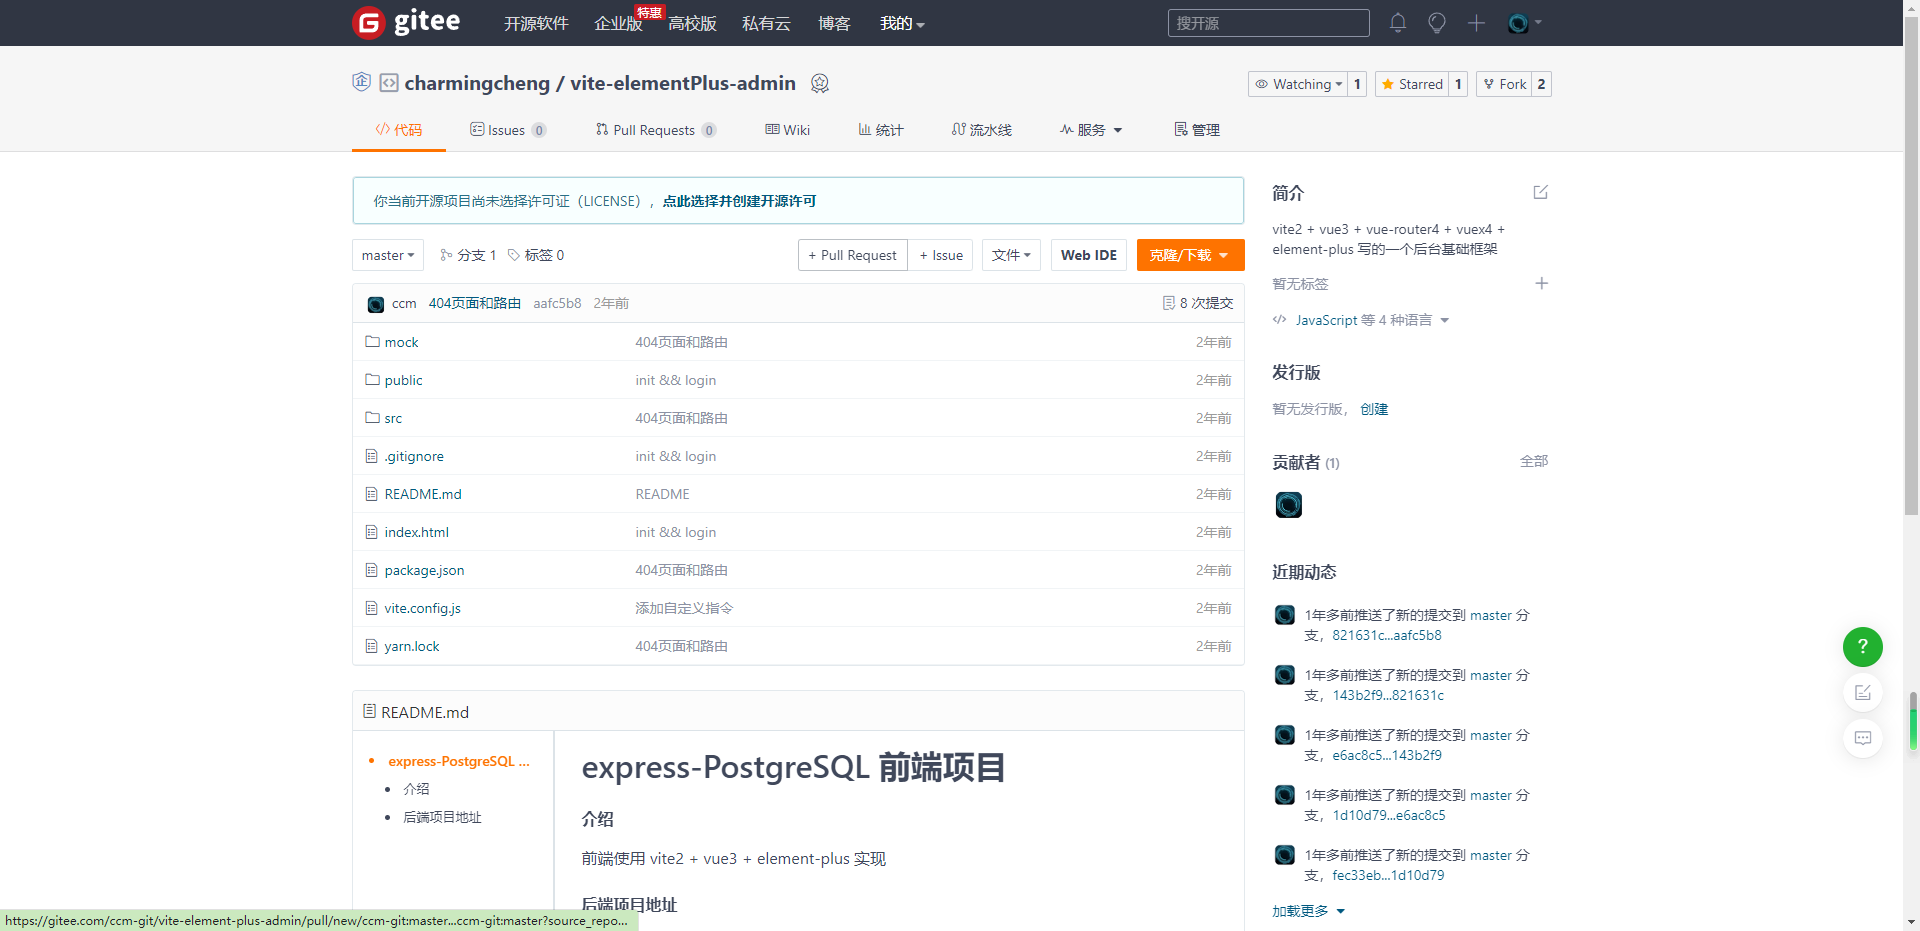The image size is (1920, 931).
Task: Expand the JavaScript languages list
Action: point(1362,320)
